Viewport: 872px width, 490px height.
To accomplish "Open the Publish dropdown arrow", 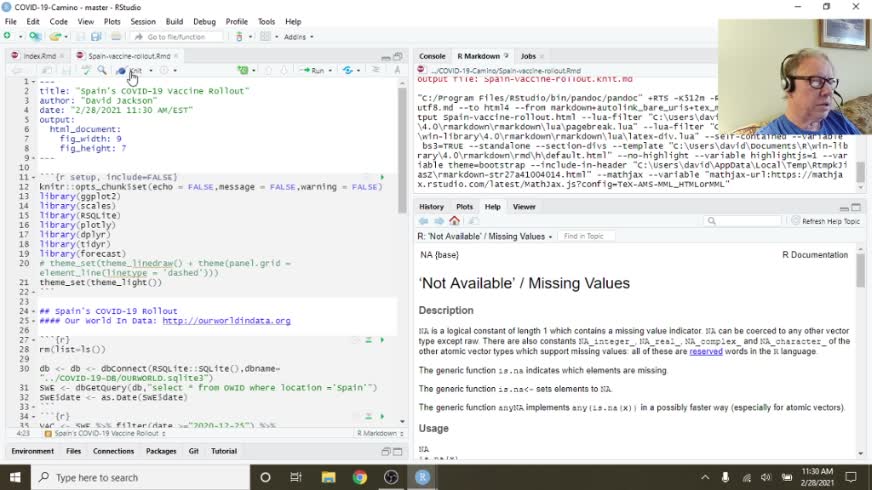I will click(x=359, y=71).
